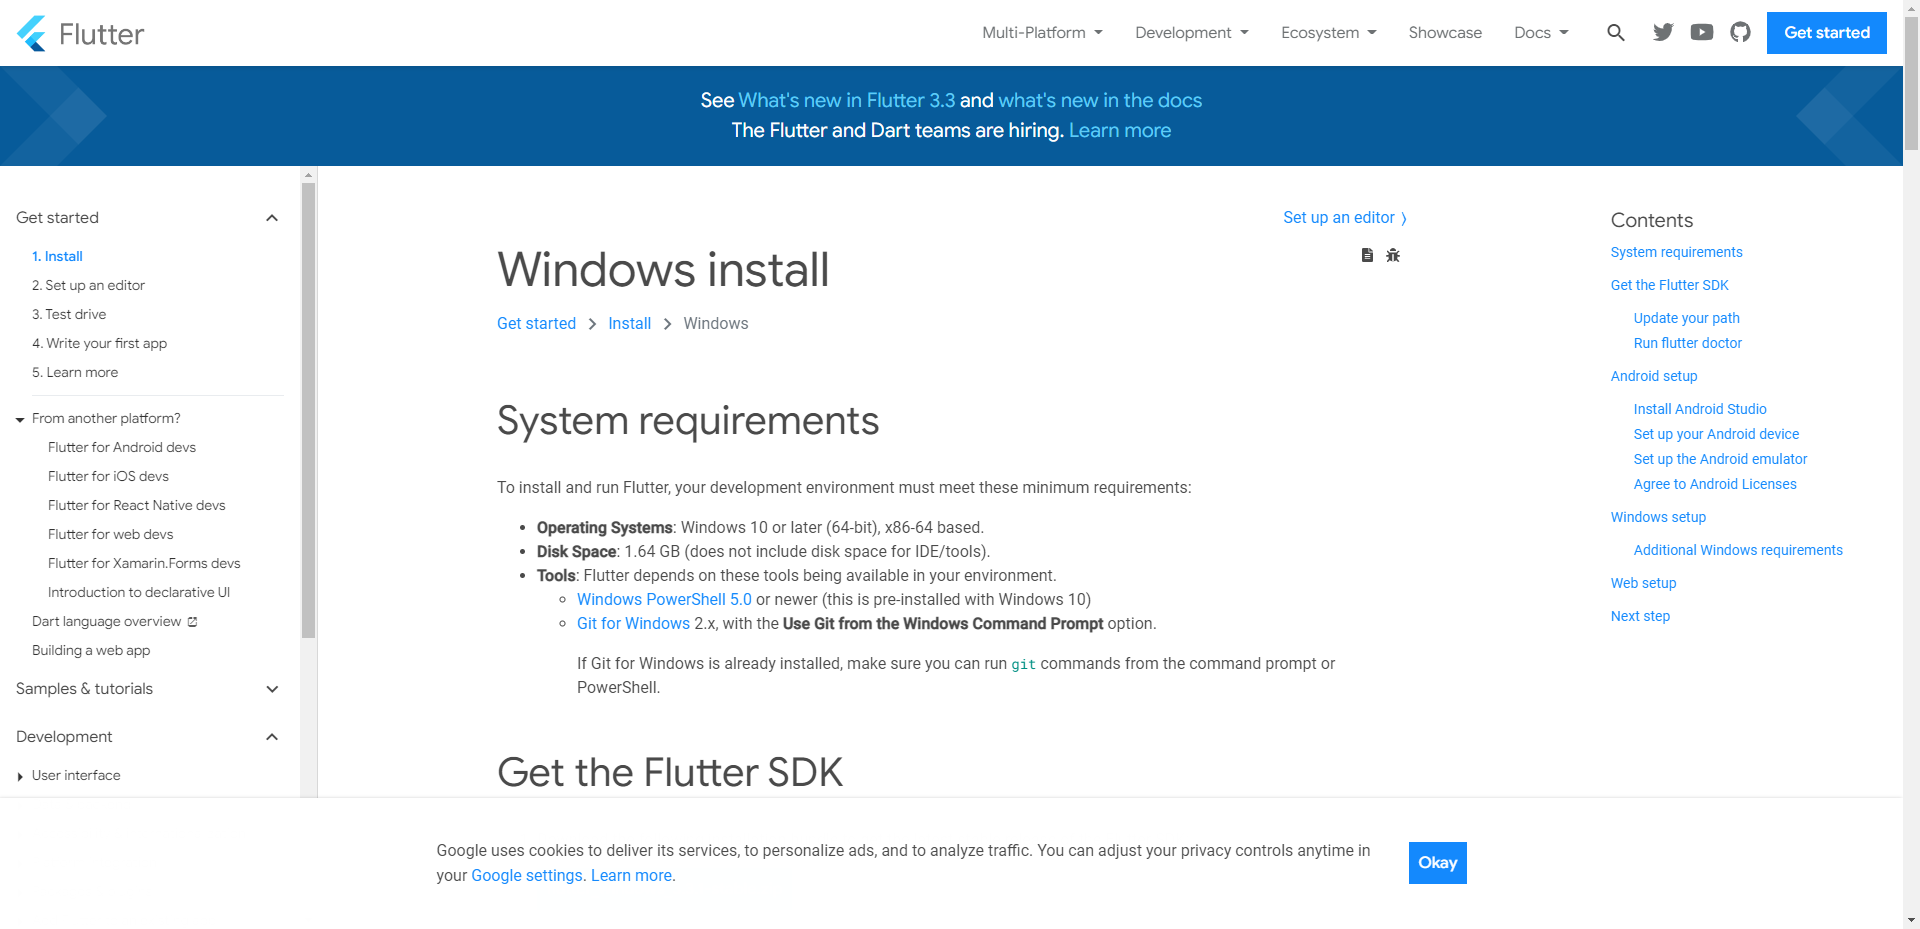Collapse the Get started section chevron
Screen dimensions: 1920x929
[272, 217]
